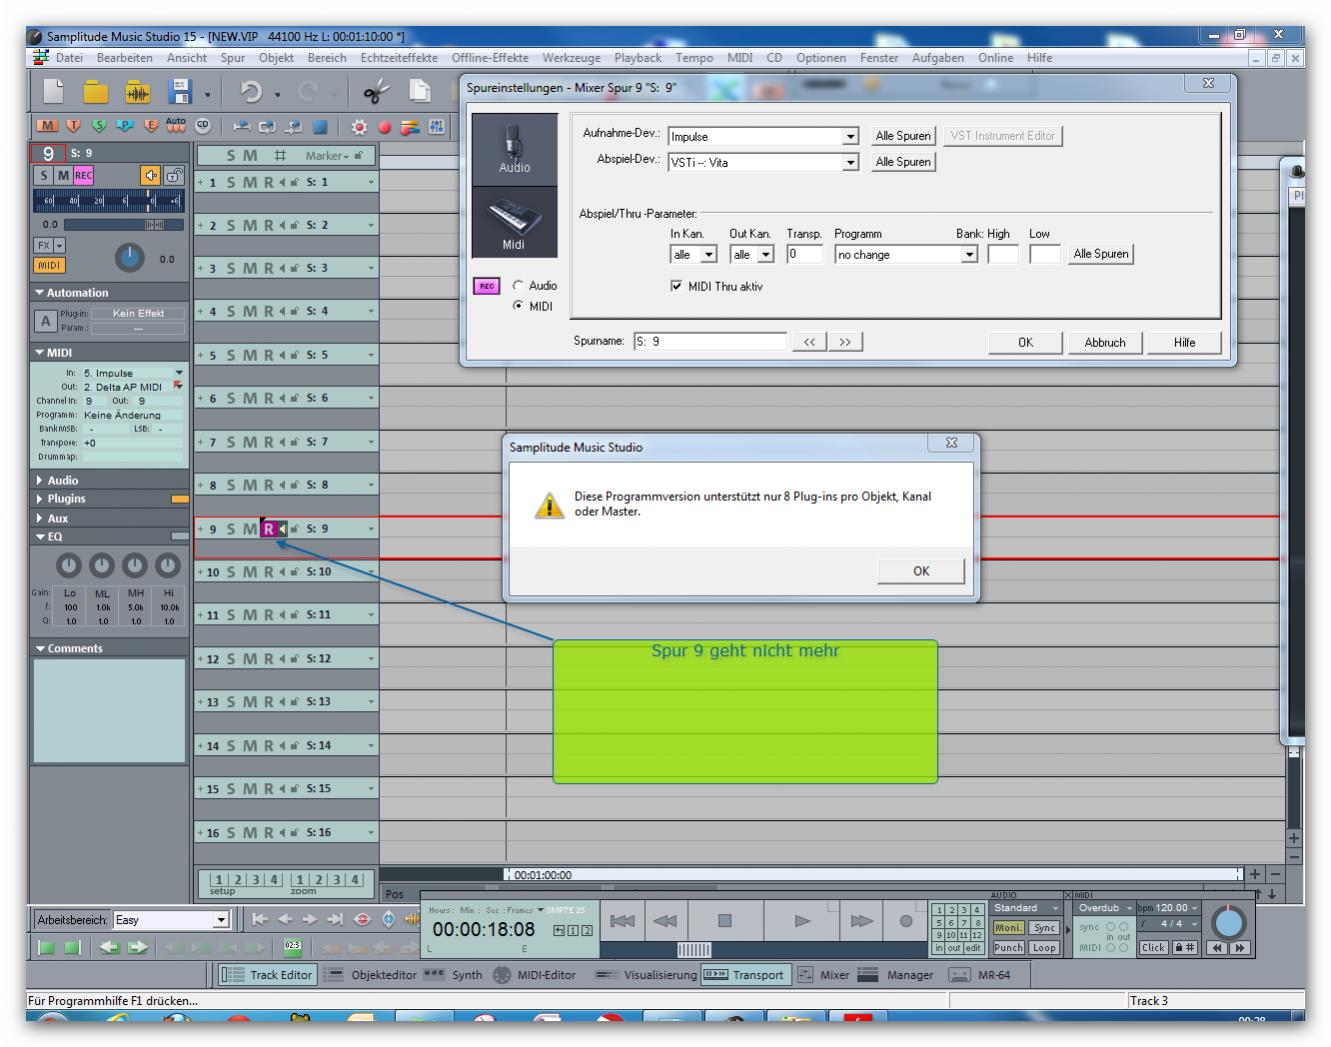Confirm the plug-in limit warning with OK
The width and height of the screenshot is (1331, 1047).
[x=921, y=571]
